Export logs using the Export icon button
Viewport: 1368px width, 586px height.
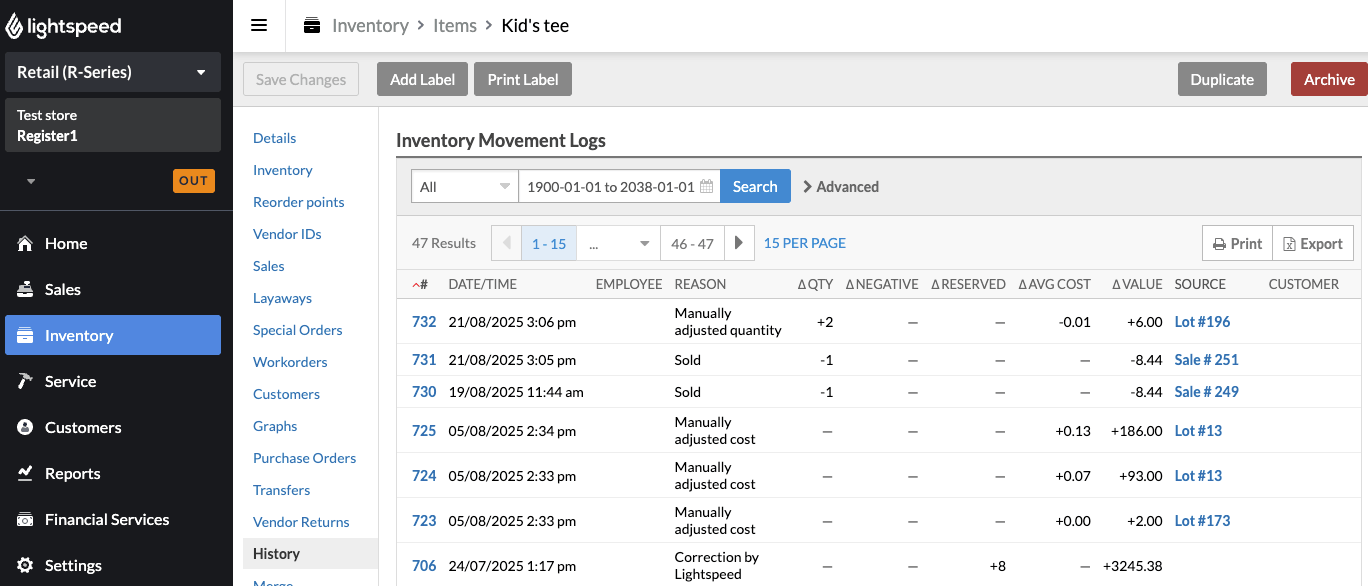click(1313, 243)
